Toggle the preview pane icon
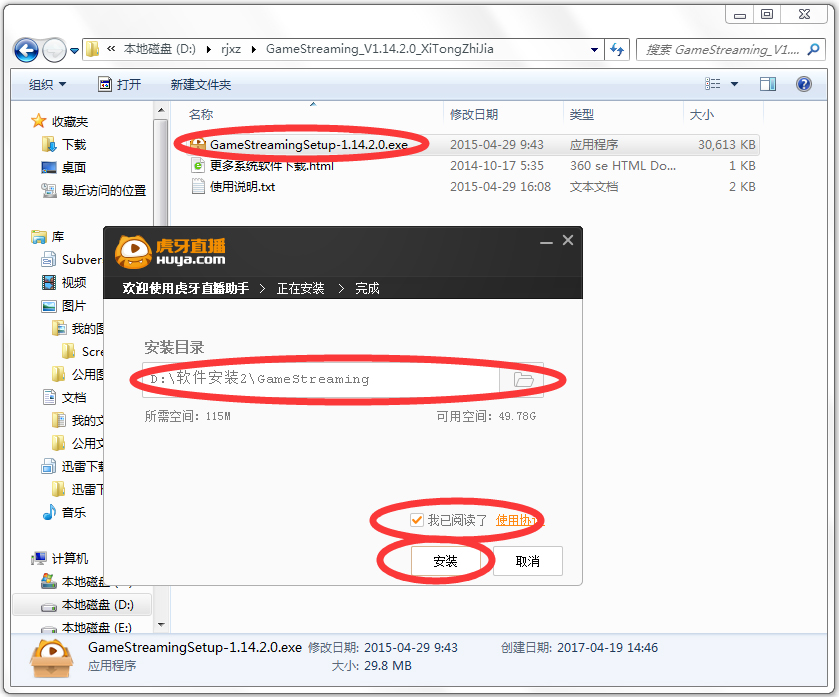 [x=768, y=84]
